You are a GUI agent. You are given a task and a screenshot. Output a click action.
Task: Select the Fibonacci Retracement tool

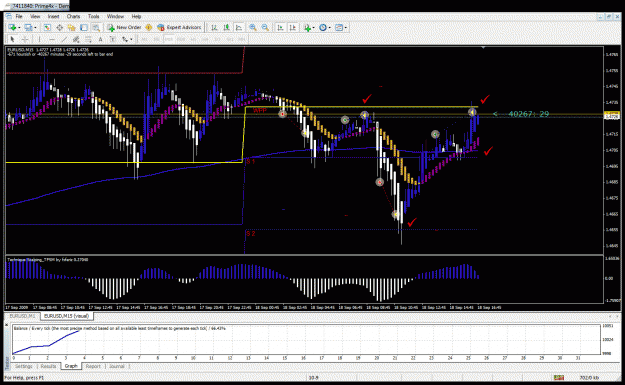88,39
